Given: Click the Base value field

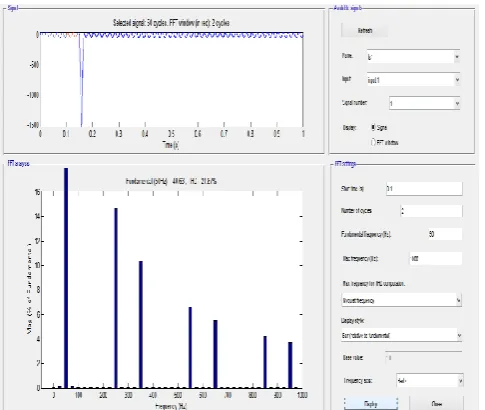Looking at the screenshot, I should click(423, 358).
